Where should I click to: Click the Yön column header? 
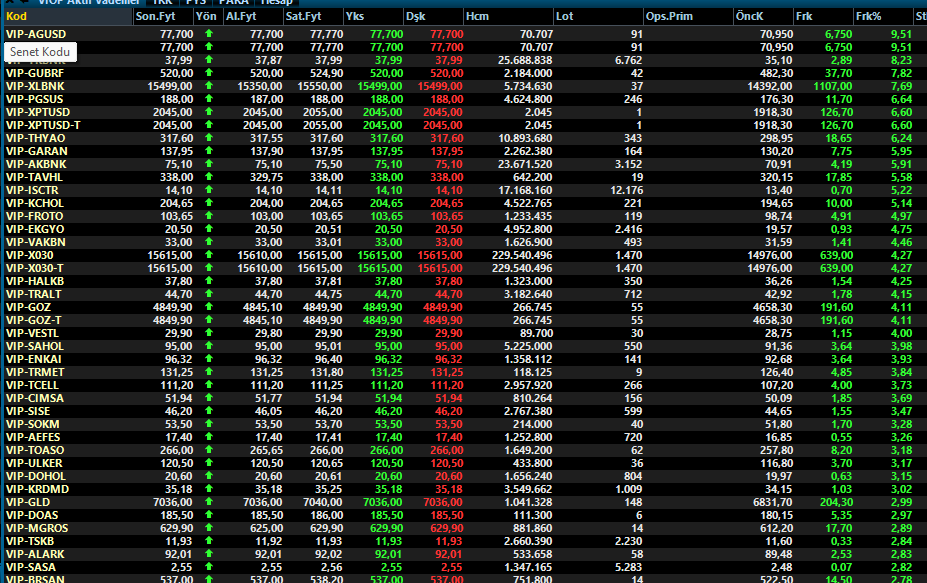[208, 17]
